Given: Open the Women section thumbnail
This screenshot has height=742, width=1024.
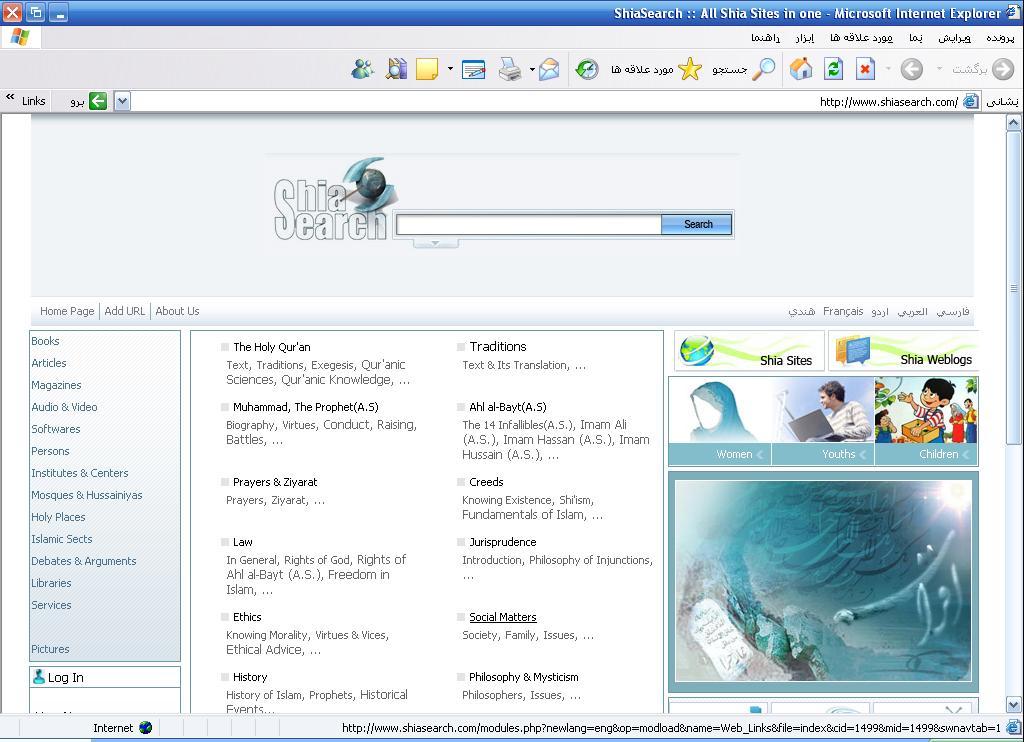Looking at the screenshot, I should (x=720, y=421).
